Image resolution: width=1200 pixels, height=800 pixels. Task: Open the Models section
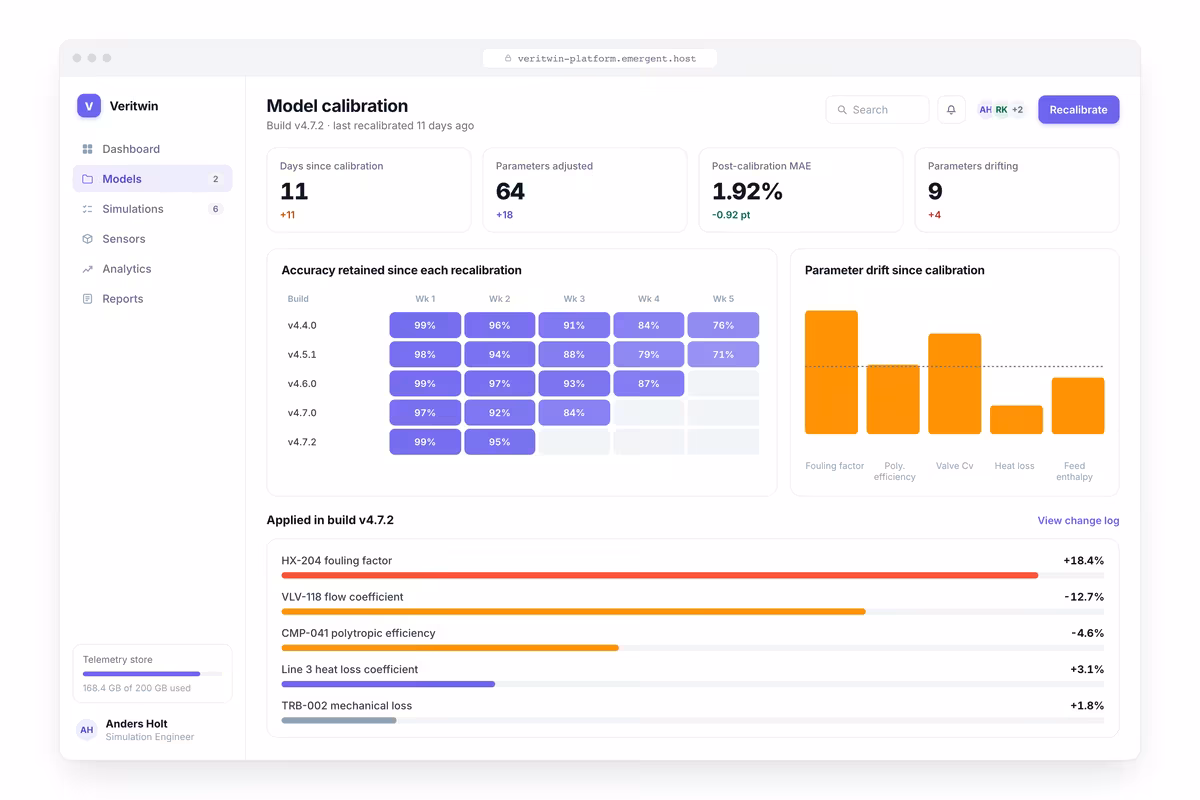point(152,179)
